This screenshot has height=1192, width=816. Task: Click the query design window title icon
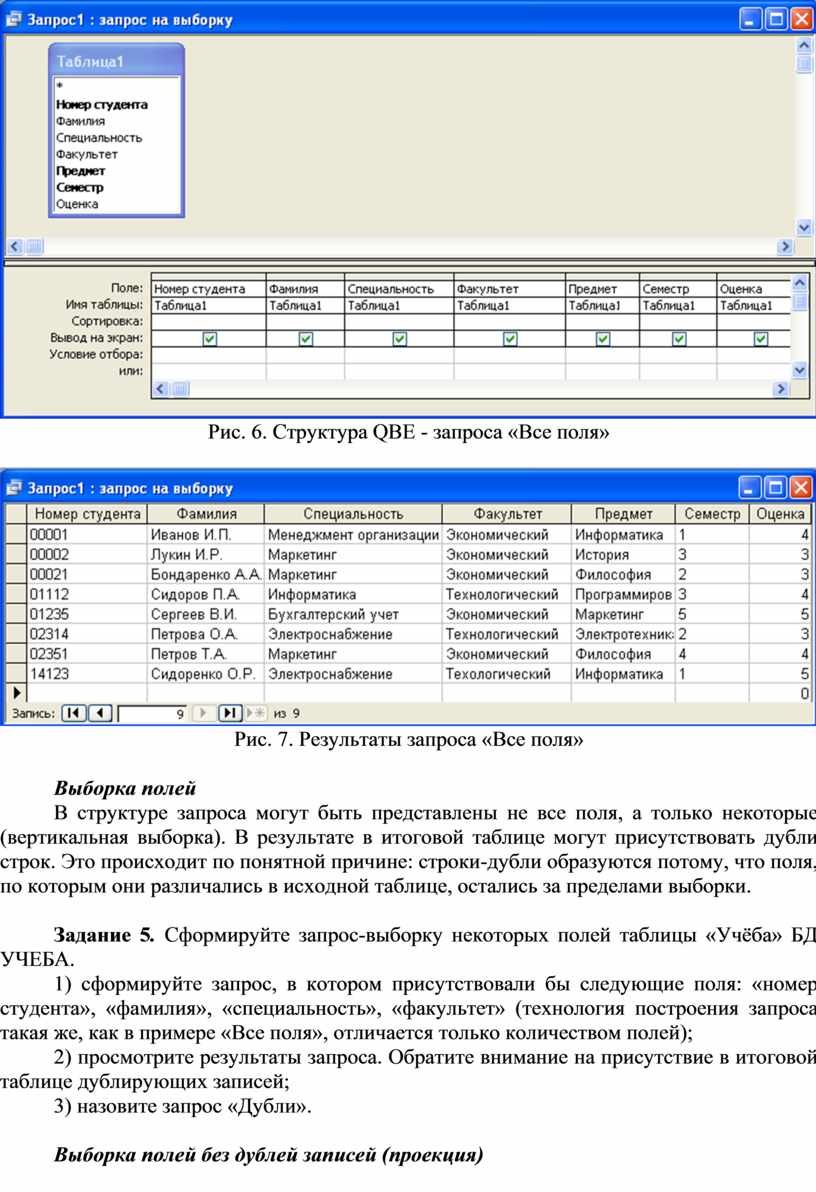14,19
